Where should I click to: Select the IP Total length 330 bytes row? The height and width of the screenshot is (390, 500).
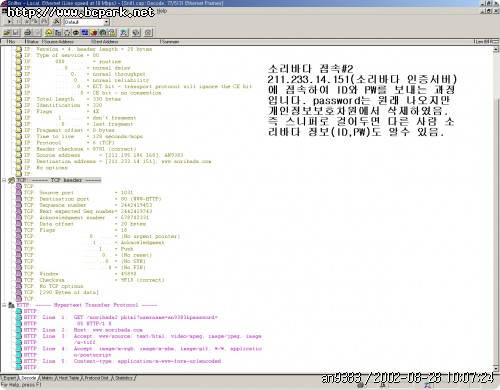pyautogui.click(x=72, y=99)
